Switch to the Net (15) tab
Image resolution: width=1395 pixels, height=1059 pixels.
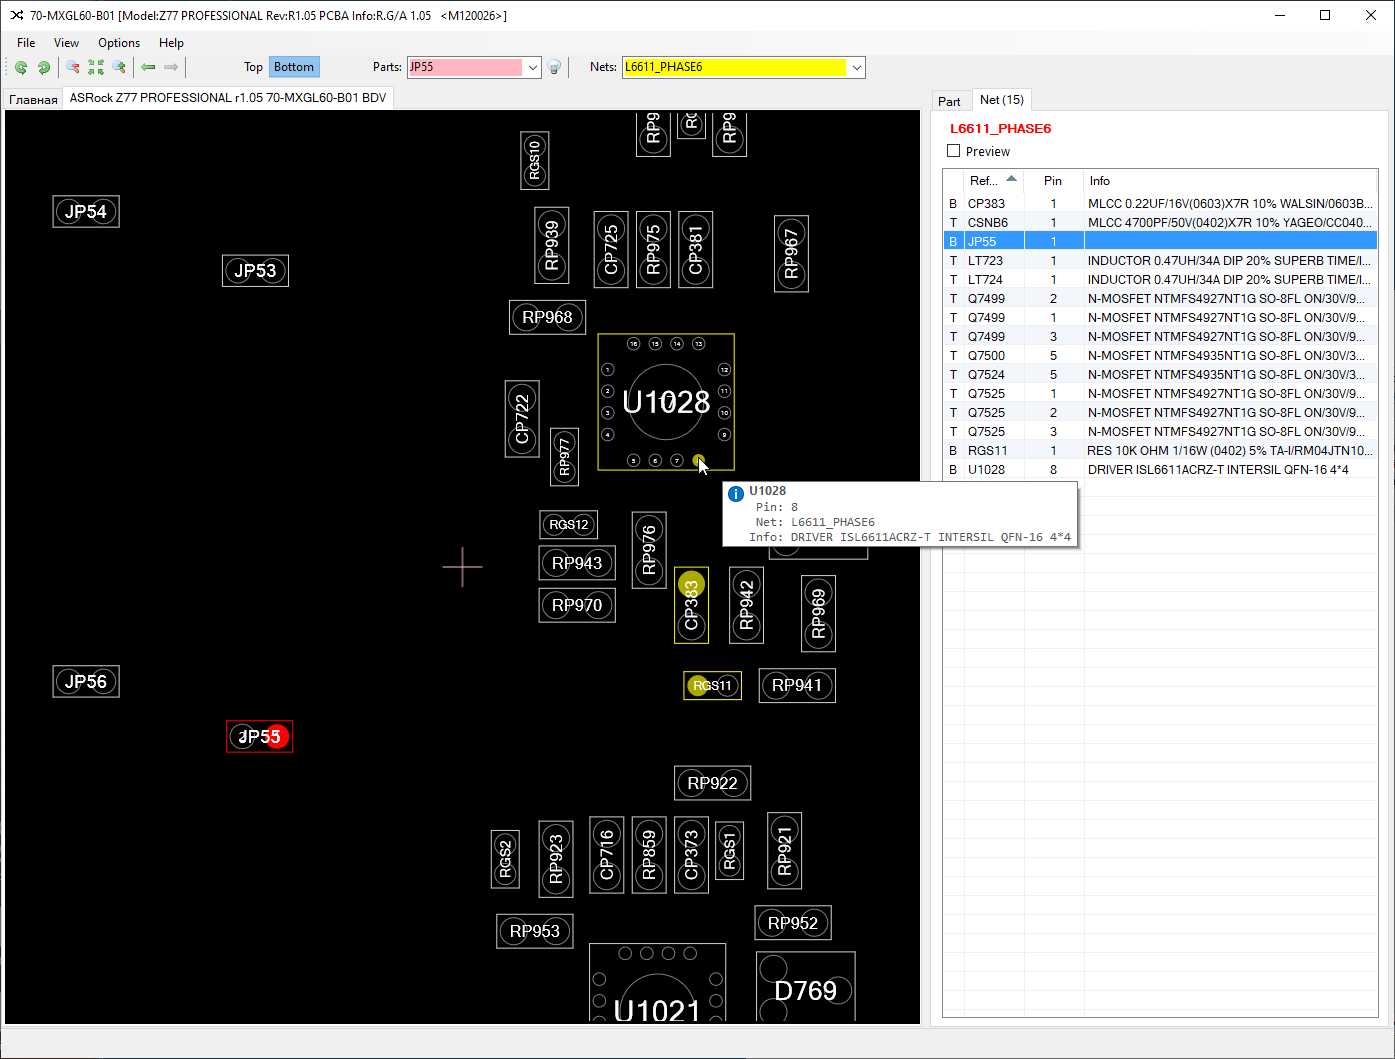coord(1001,100)
